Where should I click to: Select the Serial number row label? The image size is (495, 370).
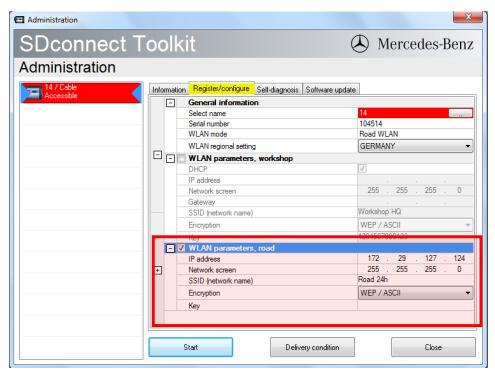coord(209,124)
